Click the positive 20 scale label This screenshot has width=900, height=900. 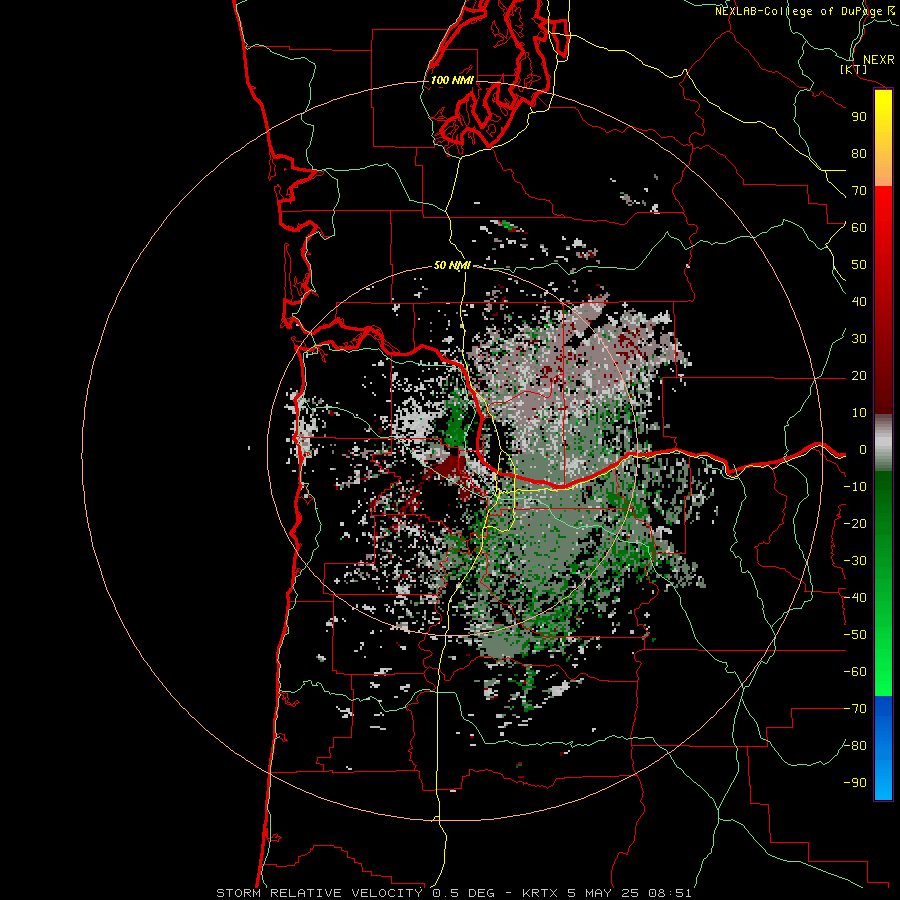pyautogui.click(x=859, y=375)
